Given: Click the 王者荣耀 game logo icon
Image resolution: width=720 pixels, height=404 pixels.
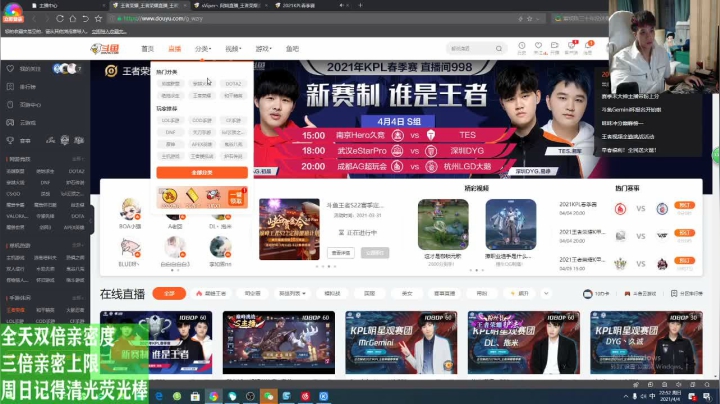Looking at the screenshot, I should pyautogui.click(x=111, y=71).
